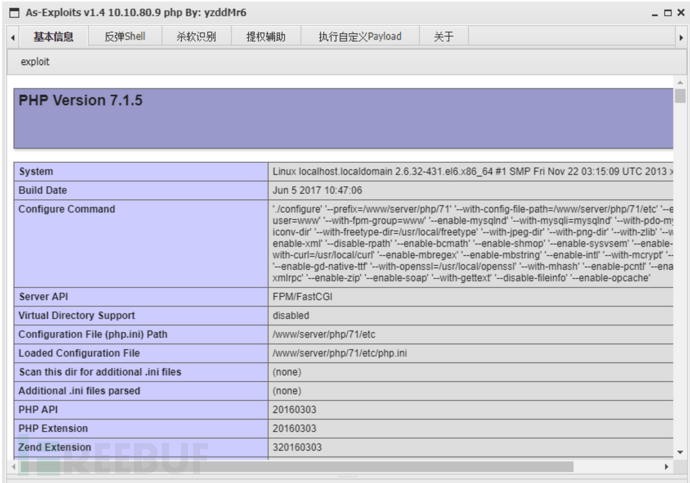
Task: Minimize the As-Exploits window
Action: (x=655, y=13)
